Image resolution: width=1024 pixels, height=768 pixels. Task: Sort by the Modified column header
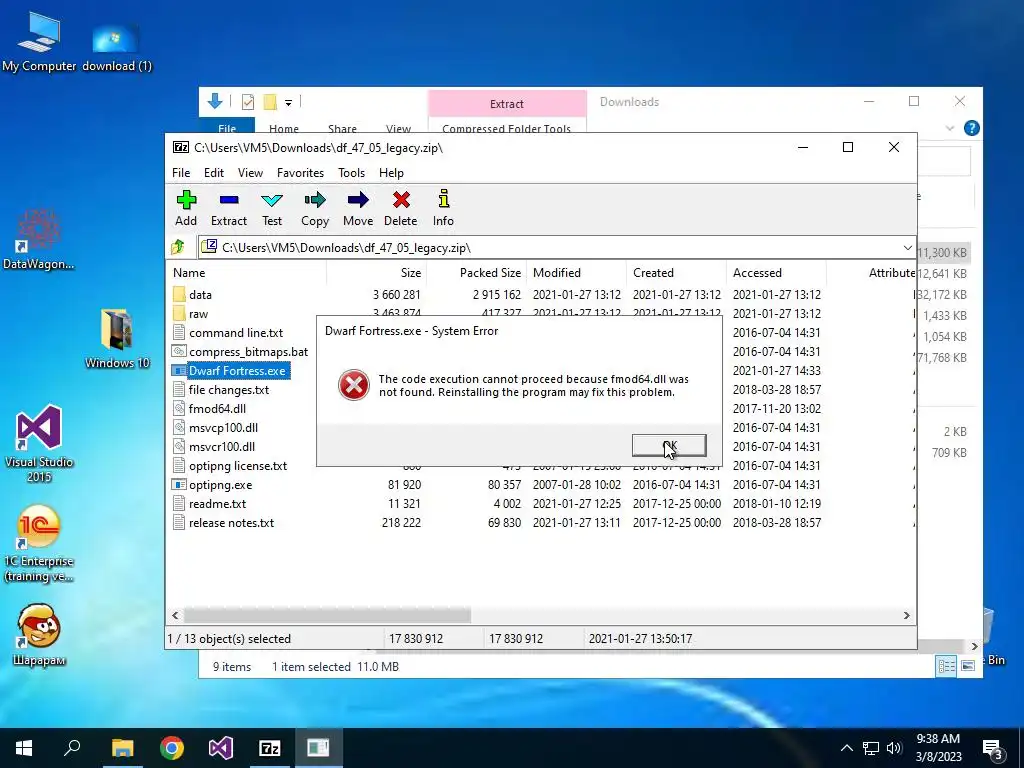tap(577, 273)
